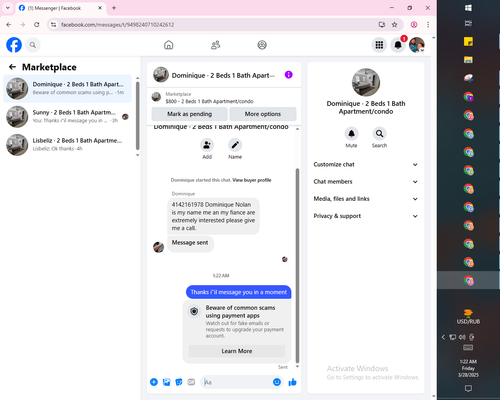
Task: Open the tab search dropdown arrow
Action: coord(8,8)
